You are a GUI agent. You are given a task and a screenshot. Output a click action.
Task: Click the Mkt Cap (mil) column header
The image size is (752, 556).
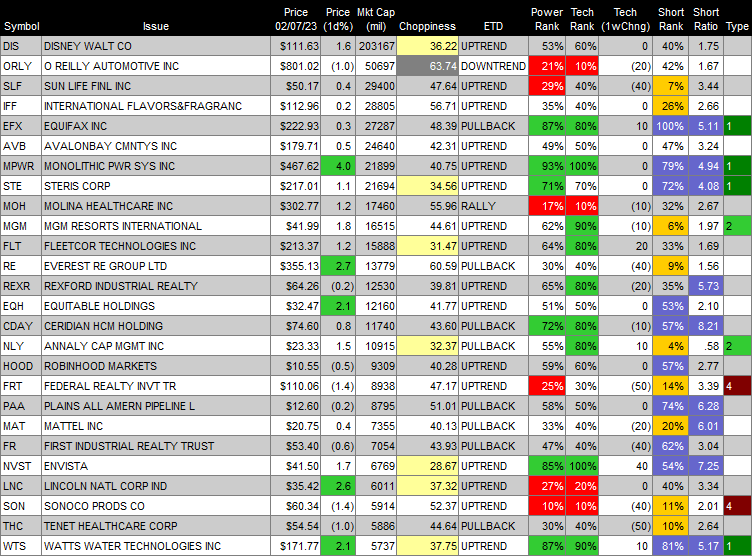point(376,19)
